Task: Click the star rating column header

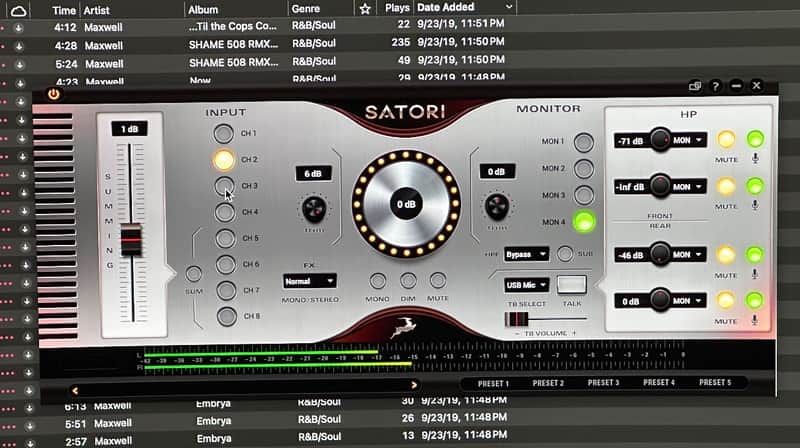Action: click(365, 9)
